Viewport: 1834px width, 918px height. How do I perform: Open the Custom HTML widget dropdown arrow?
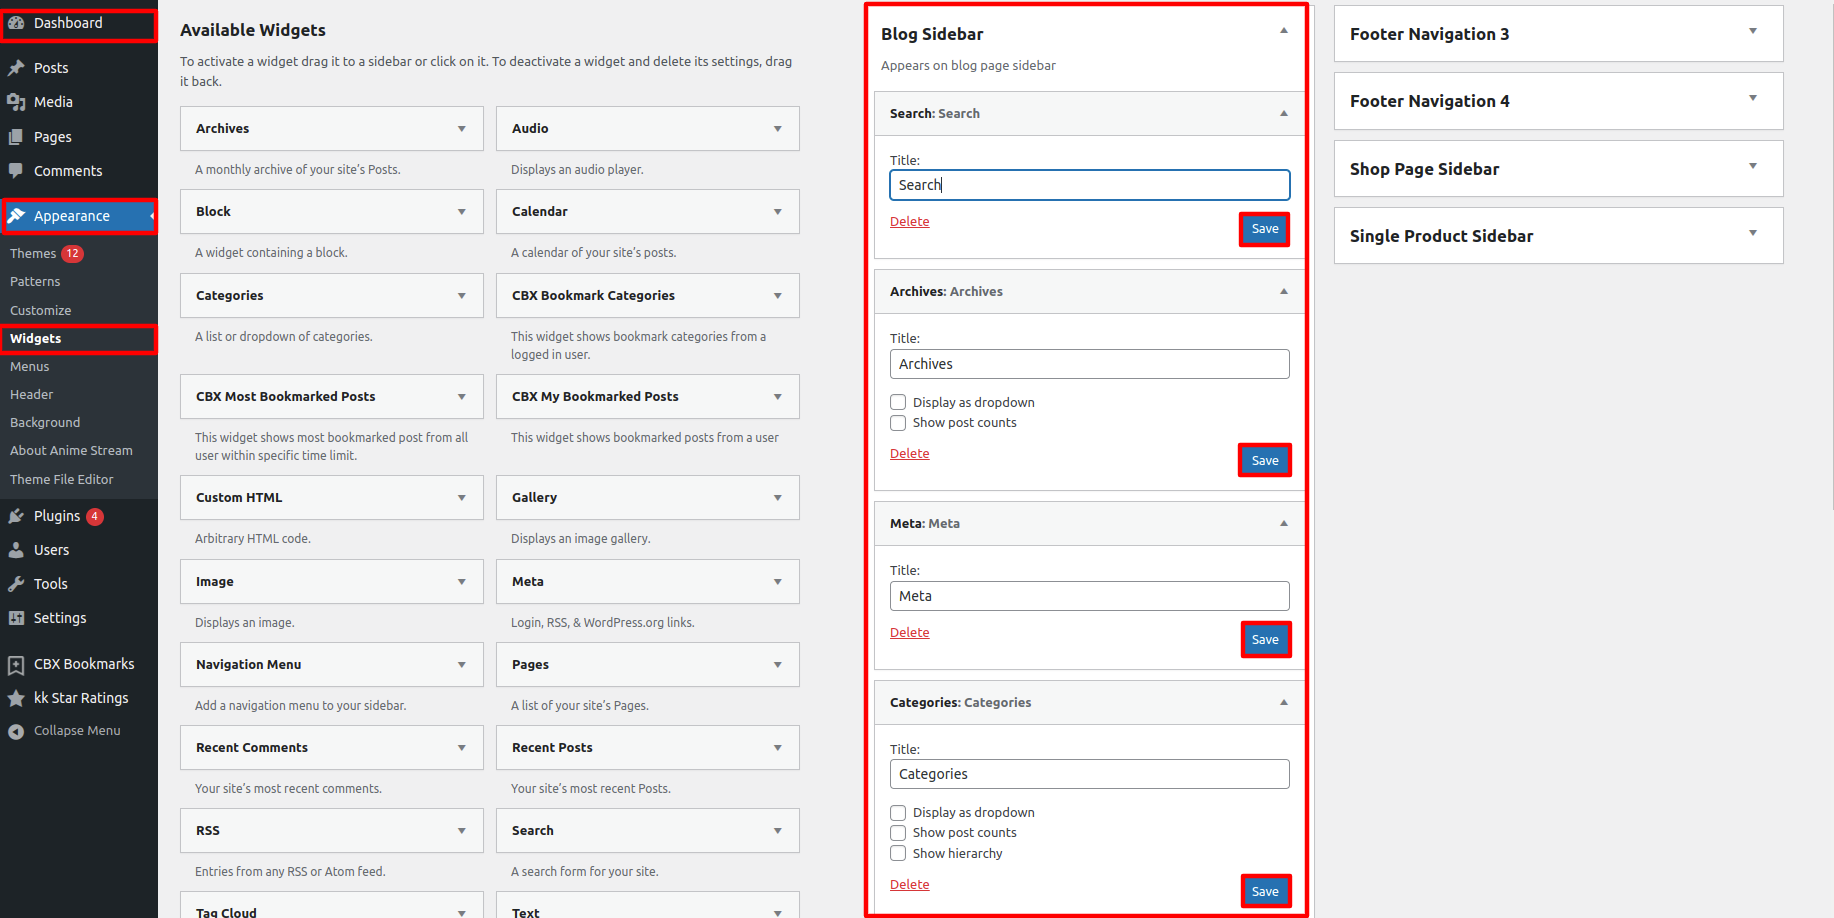461,498
